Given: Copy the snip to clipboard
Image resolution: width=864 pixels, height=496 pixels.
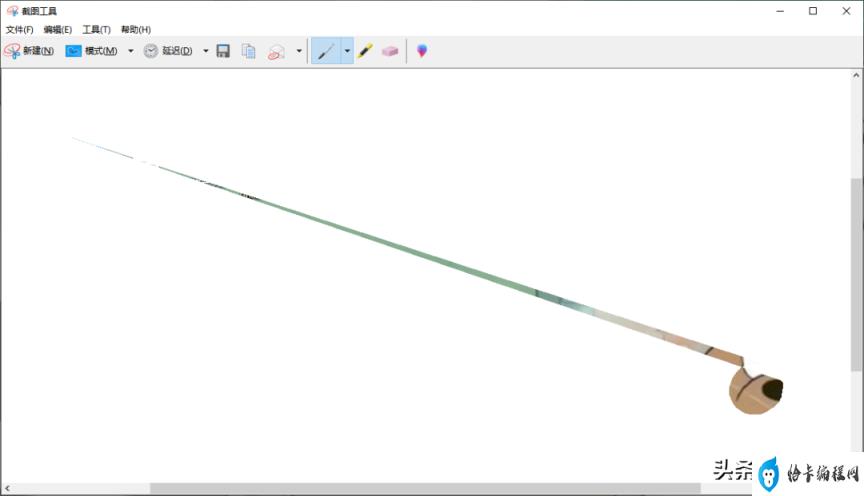Looking at the screenshot, I should click(x=249, y=51).
